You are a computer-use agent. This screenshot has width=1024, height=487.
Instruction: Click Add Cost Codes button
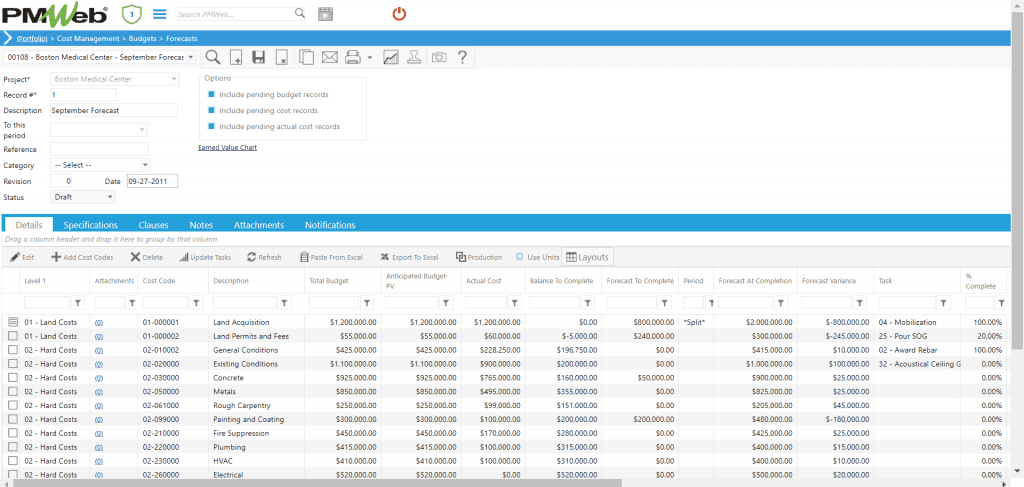coord(82,257)
